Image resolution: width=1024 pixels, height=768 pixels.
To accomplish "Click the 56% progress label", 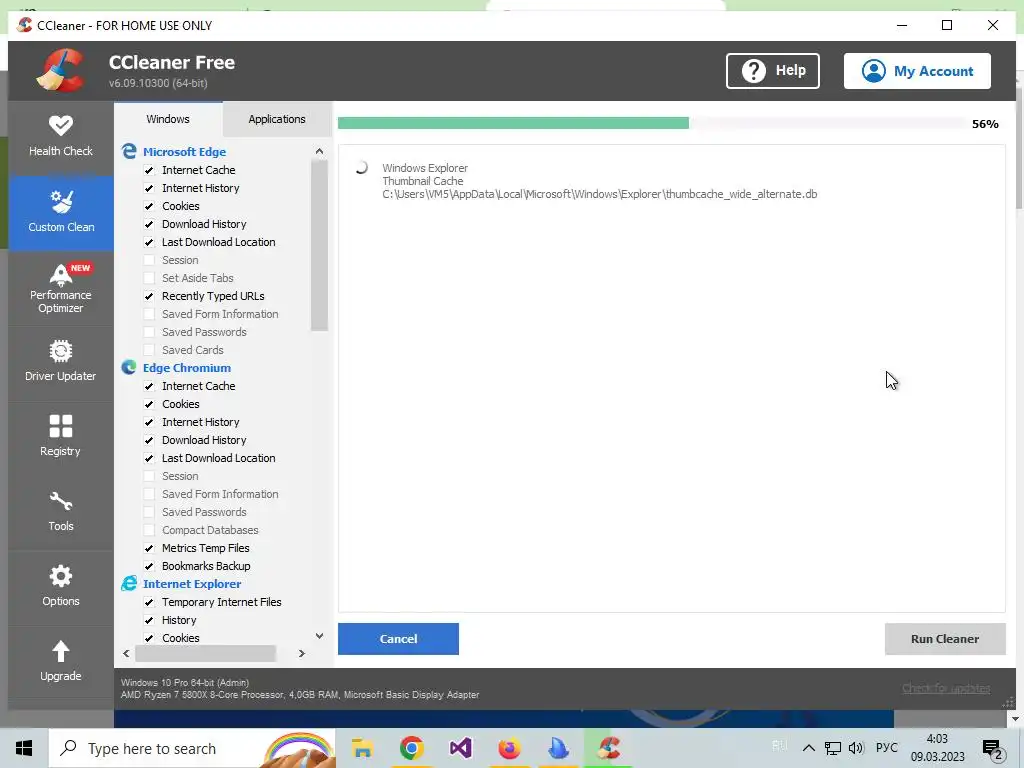I will point(985,124).
